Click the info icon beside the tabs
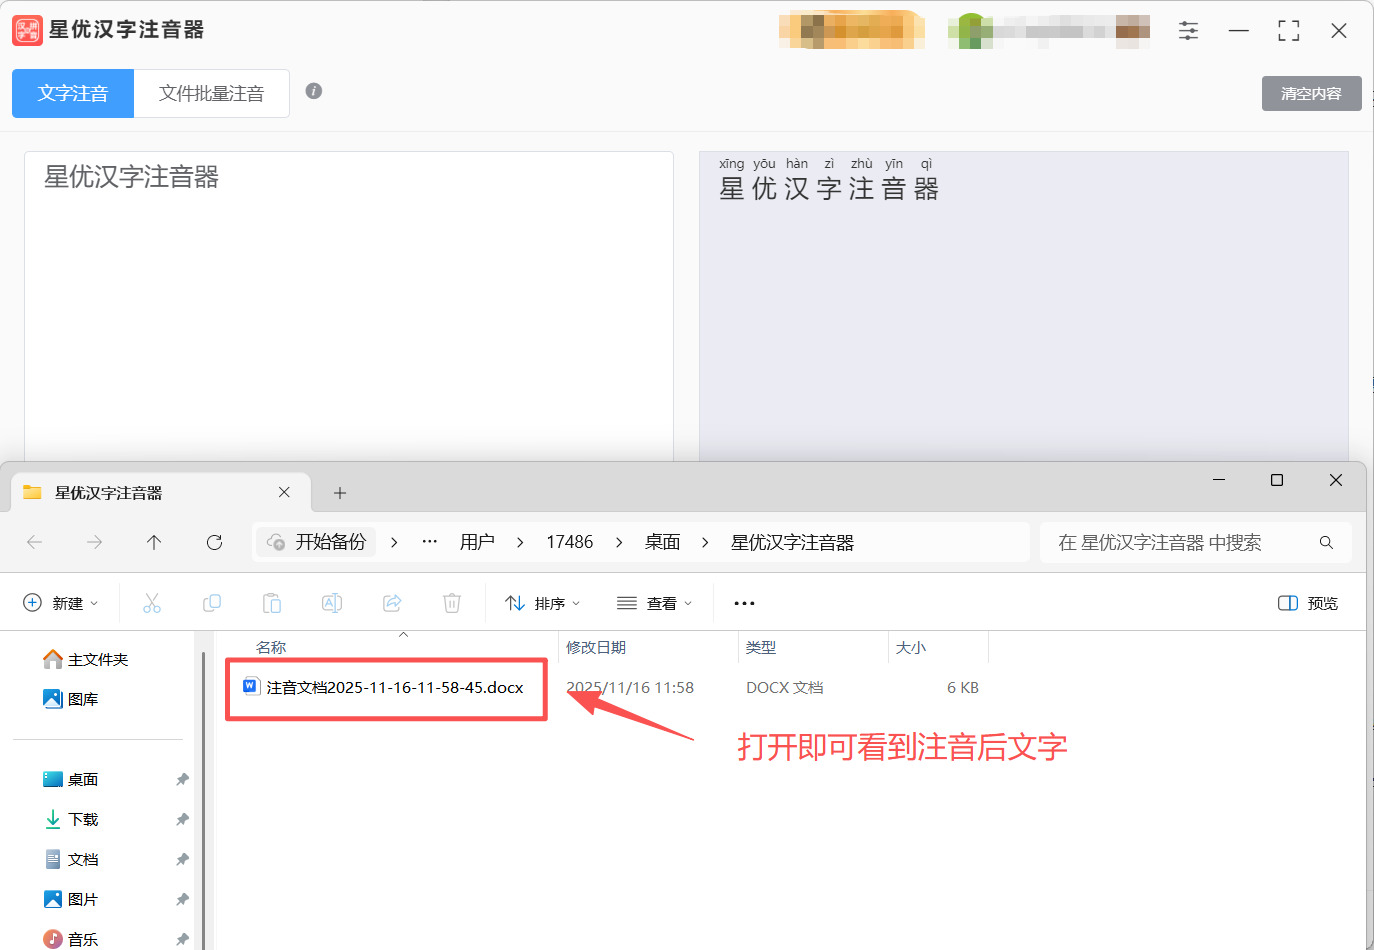Screen dimensions: 1374x950 point(313,90)
